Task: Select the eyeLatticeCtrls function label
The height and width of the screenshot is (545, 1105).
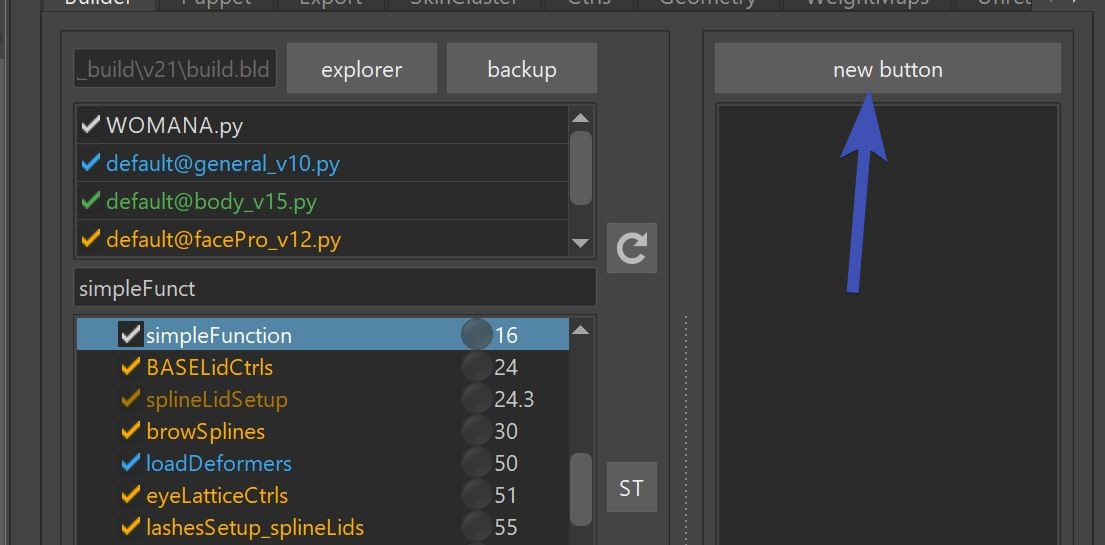Action: pyautogui.click(x=216, y=495)
